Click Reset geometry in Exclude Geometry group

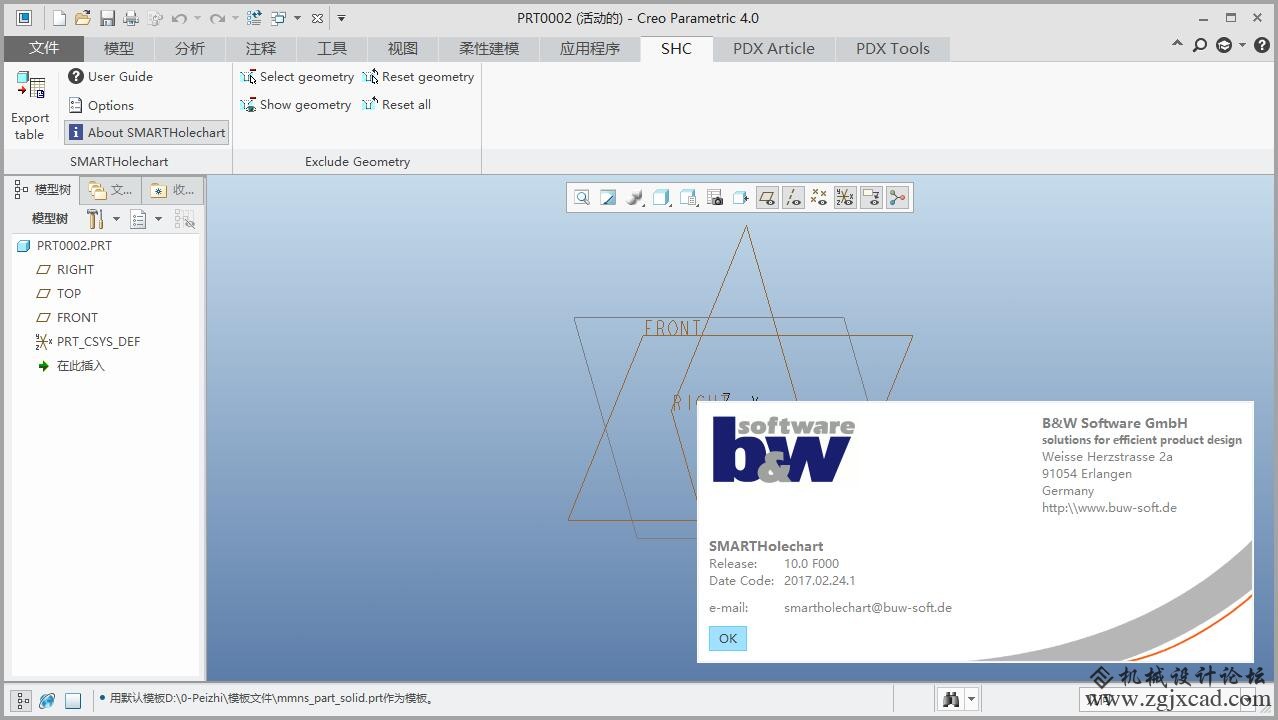(418, 76)
